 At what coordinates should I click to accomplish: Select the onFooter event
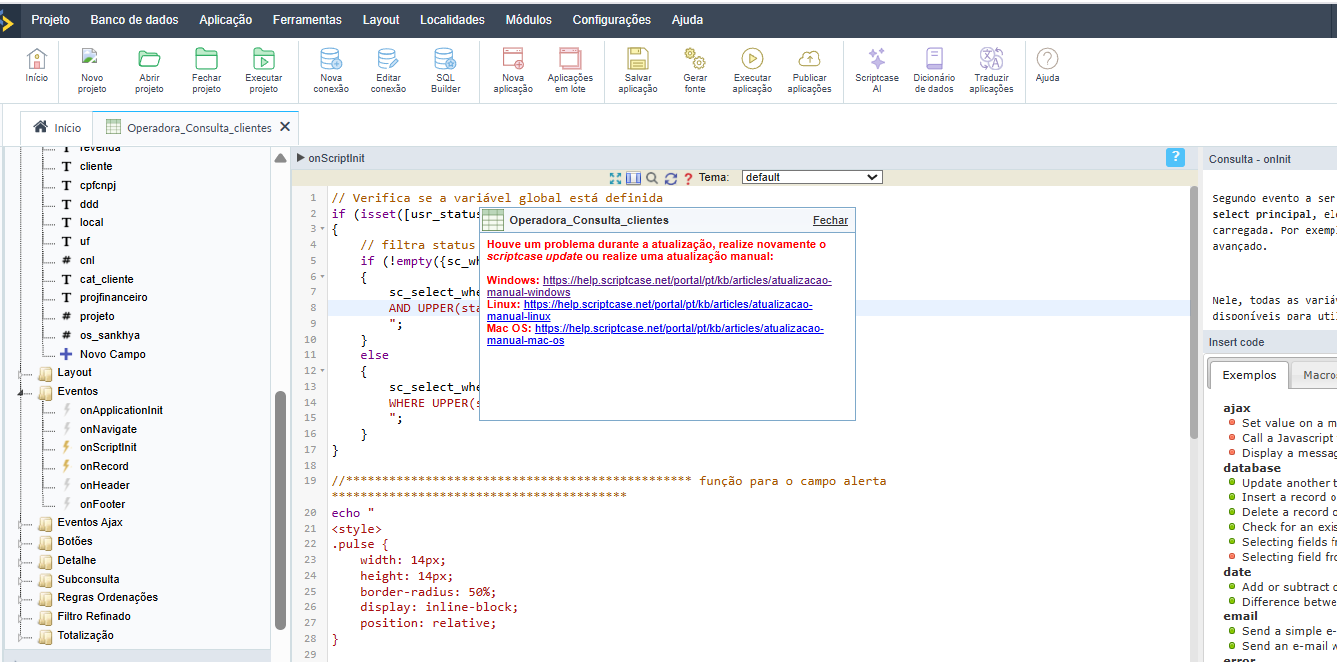click(x=103, y=504)
